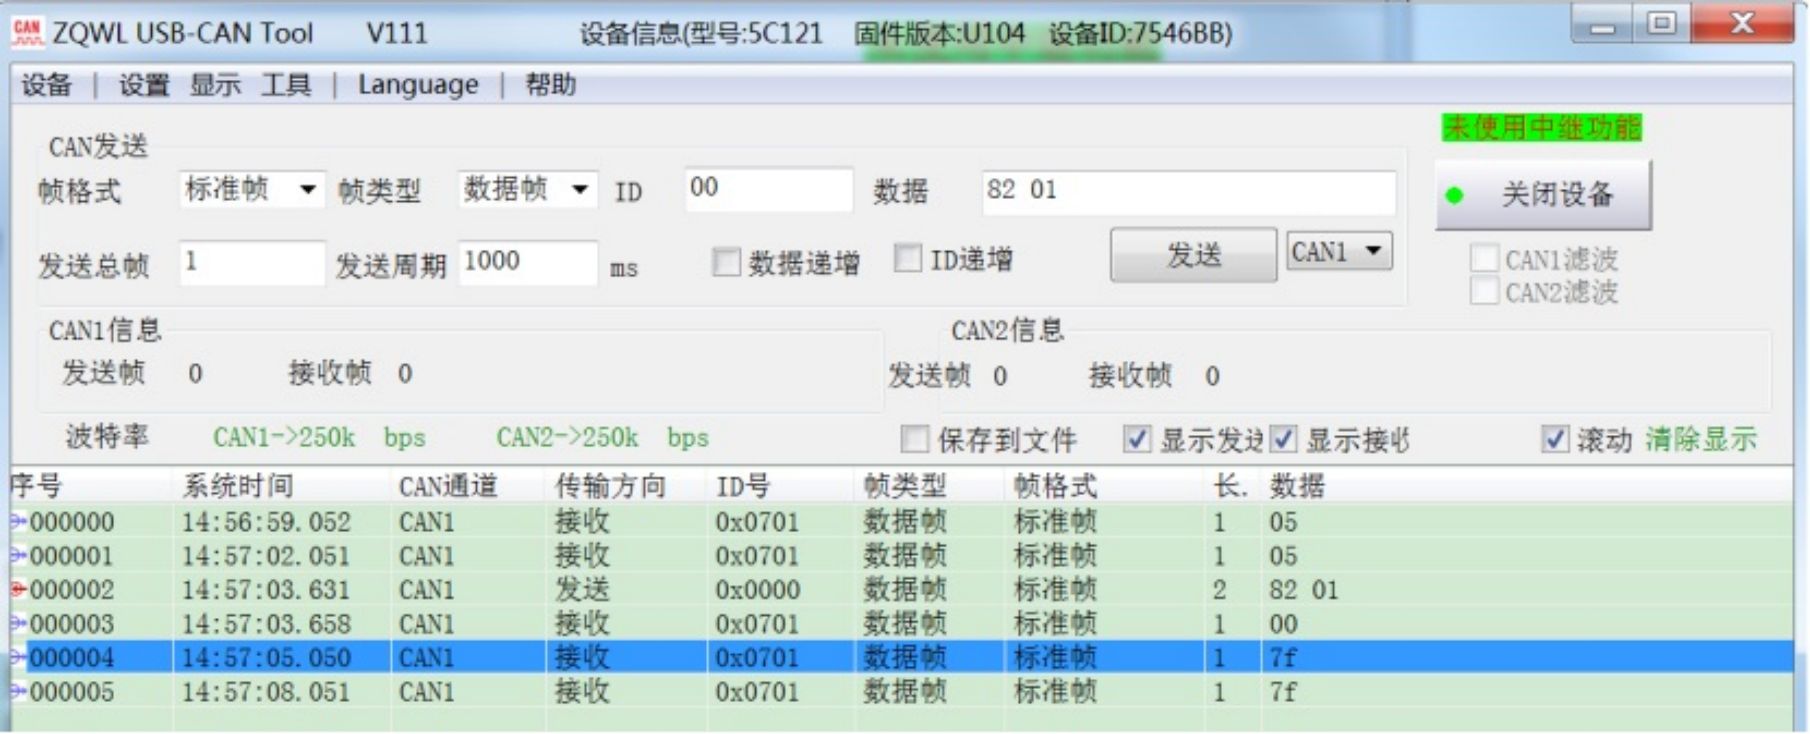Check the 保存到文件 option

click(914, 439)
